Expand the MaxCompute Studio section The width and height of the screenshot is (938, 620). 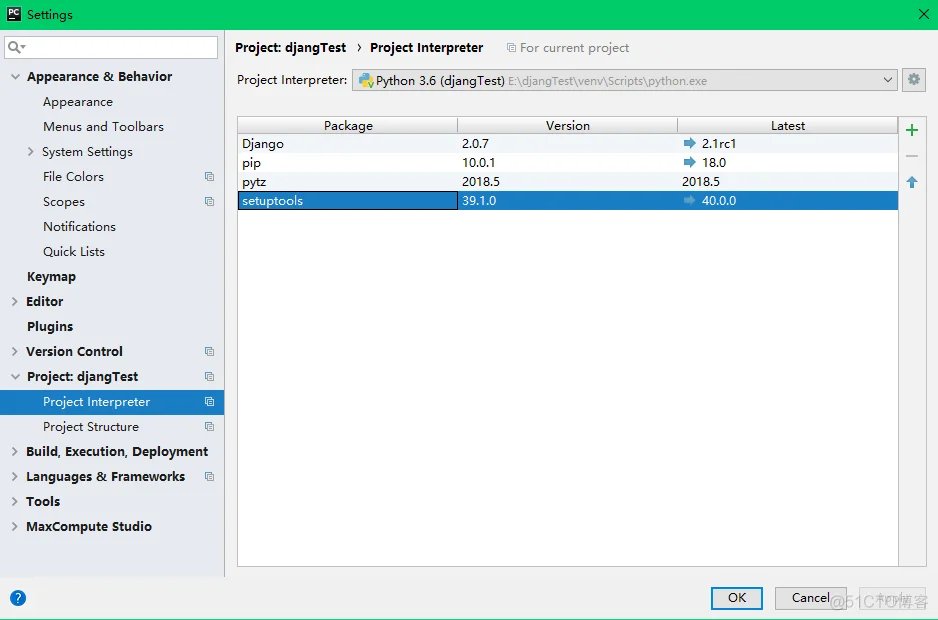(14, 527)
